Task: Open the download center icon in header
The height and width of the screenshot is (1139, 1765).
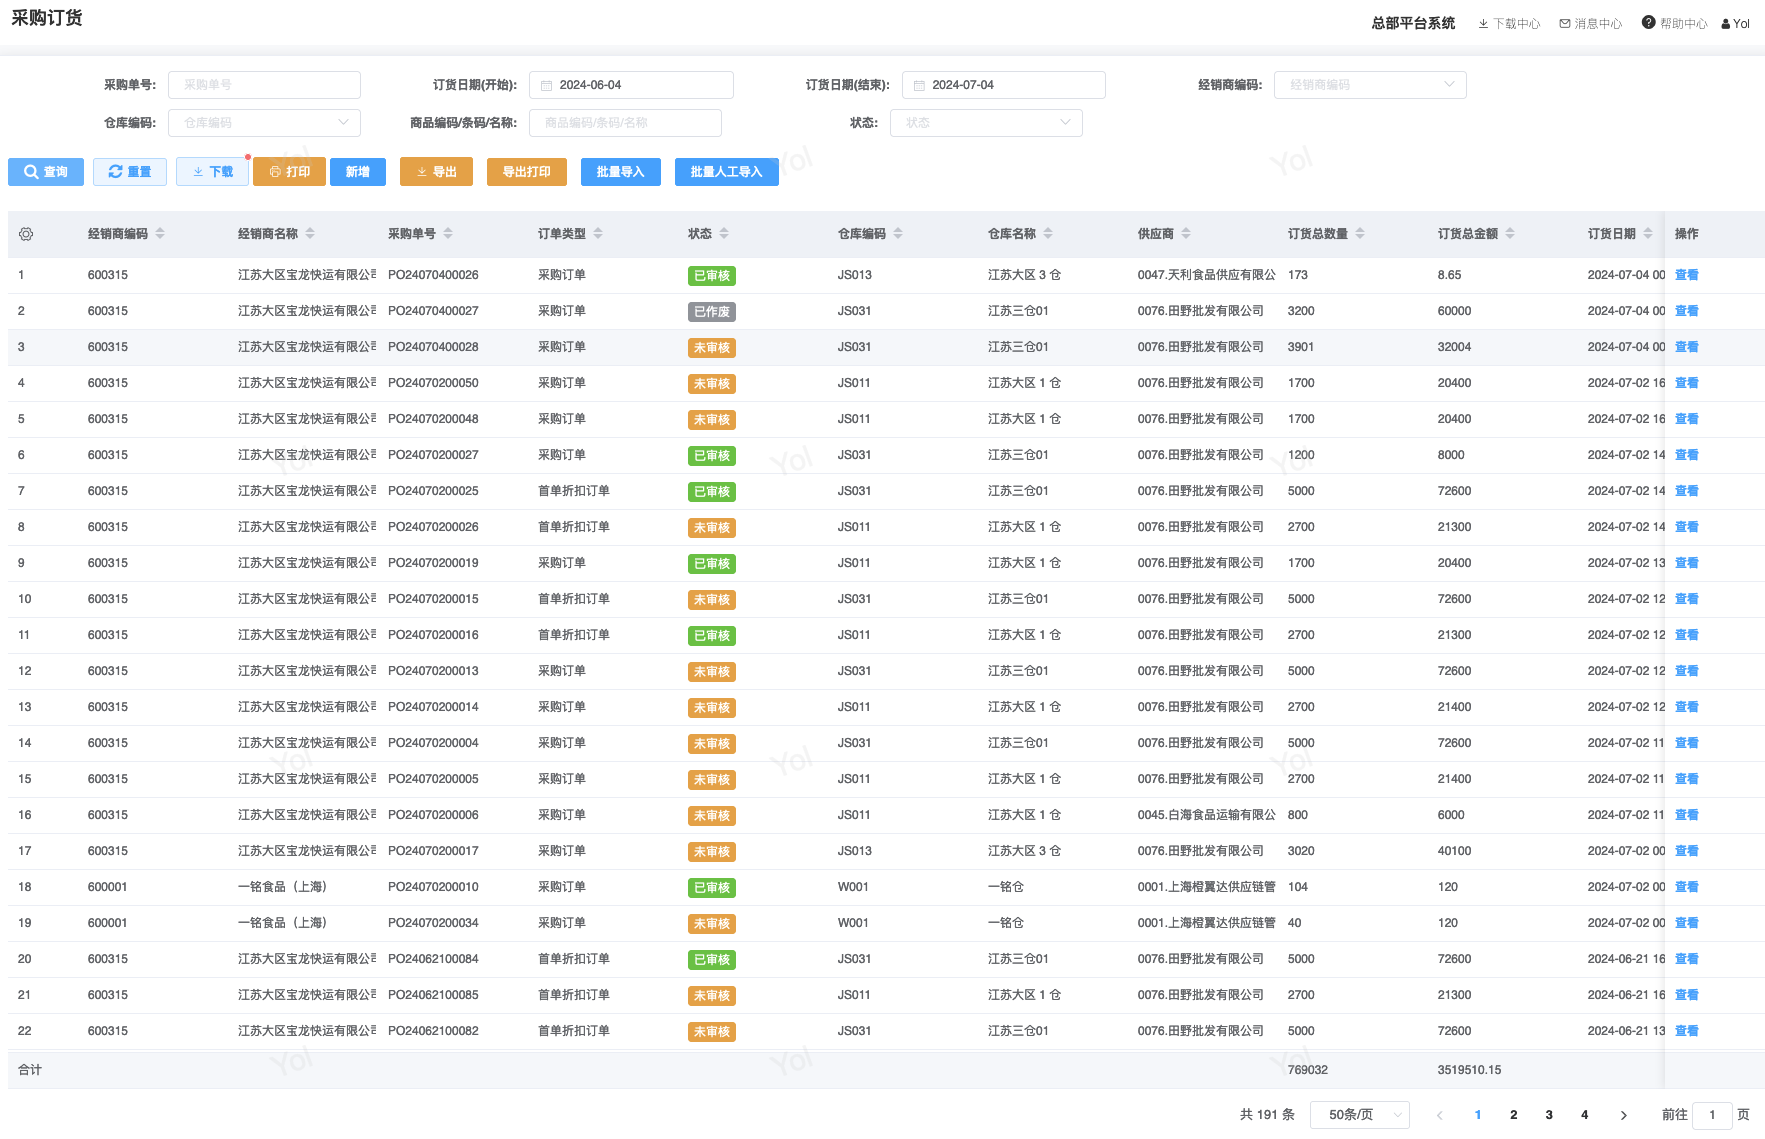Action: [1483, 24]
